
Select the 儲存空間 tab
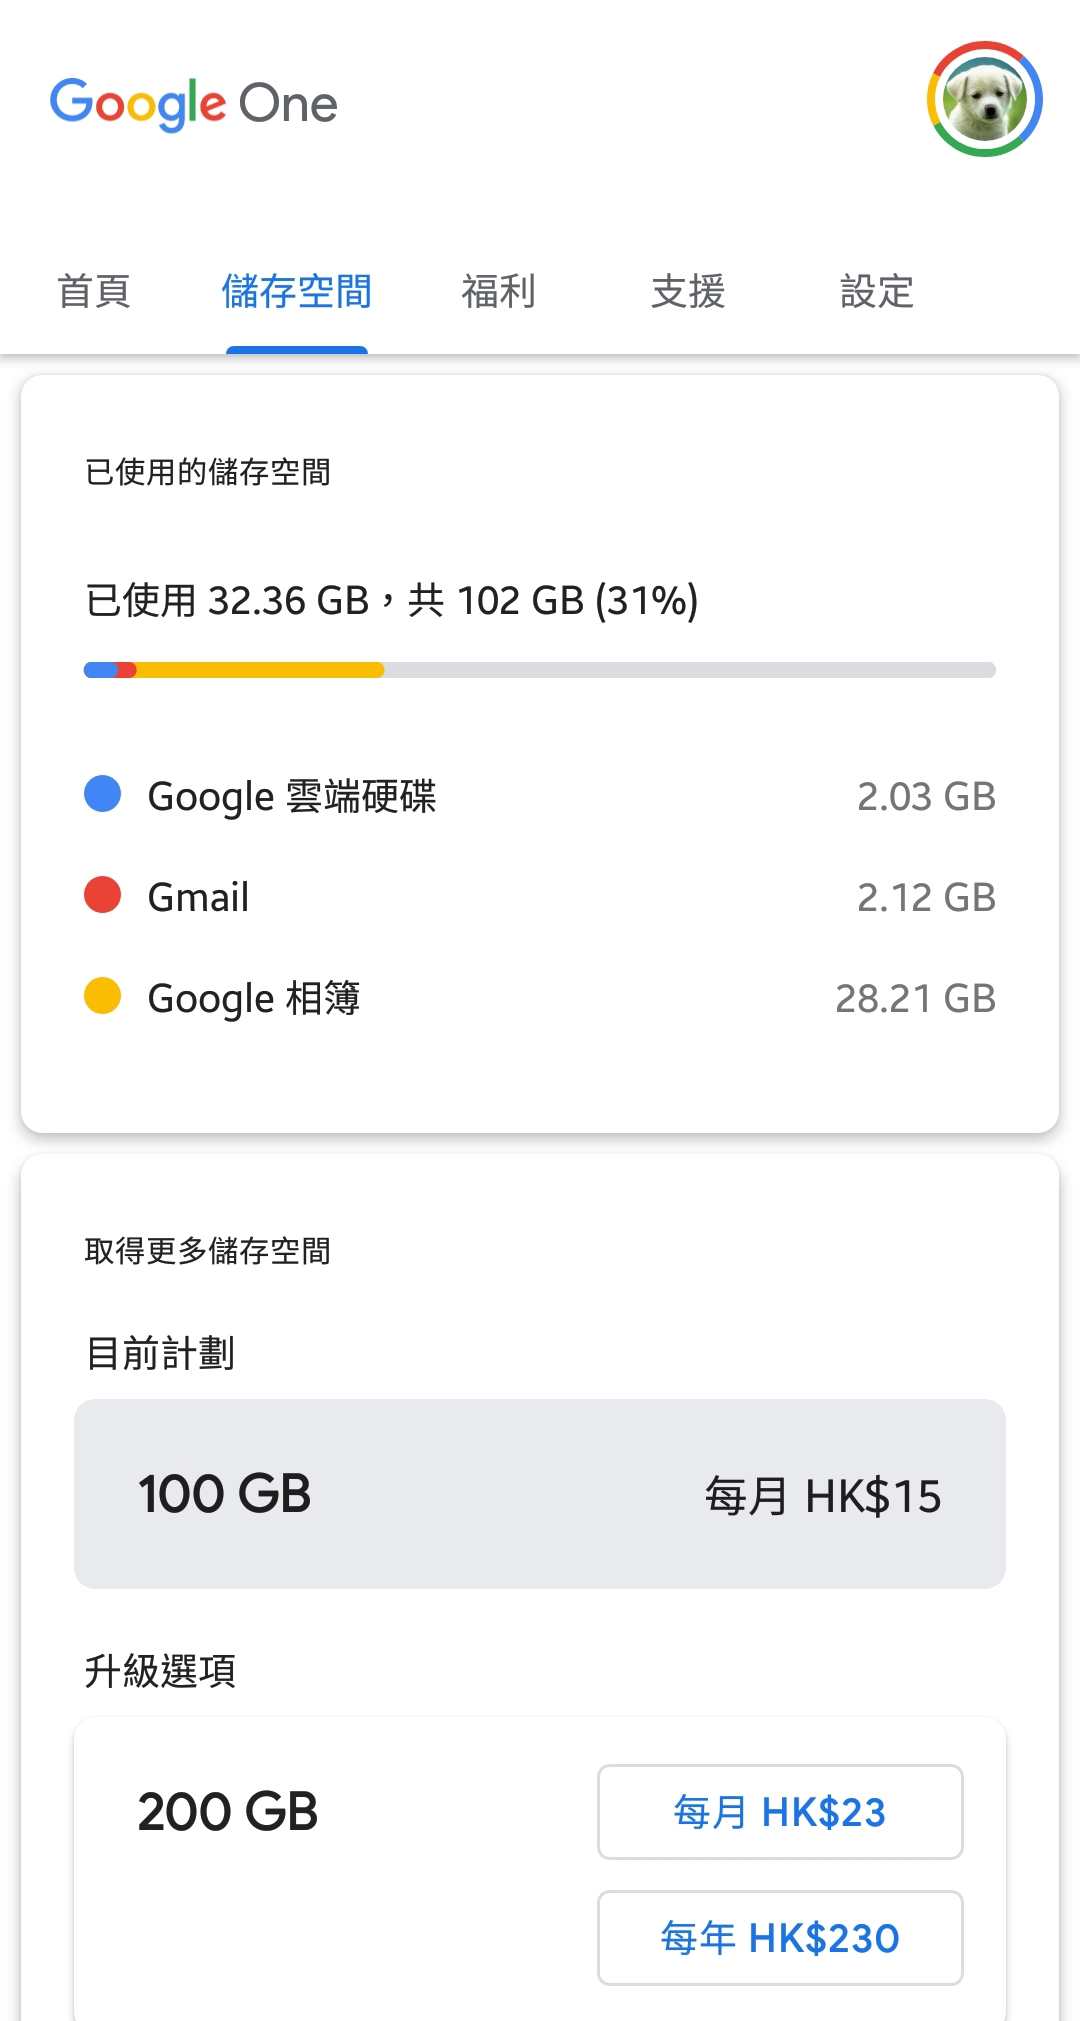click(x=296, y=292)
